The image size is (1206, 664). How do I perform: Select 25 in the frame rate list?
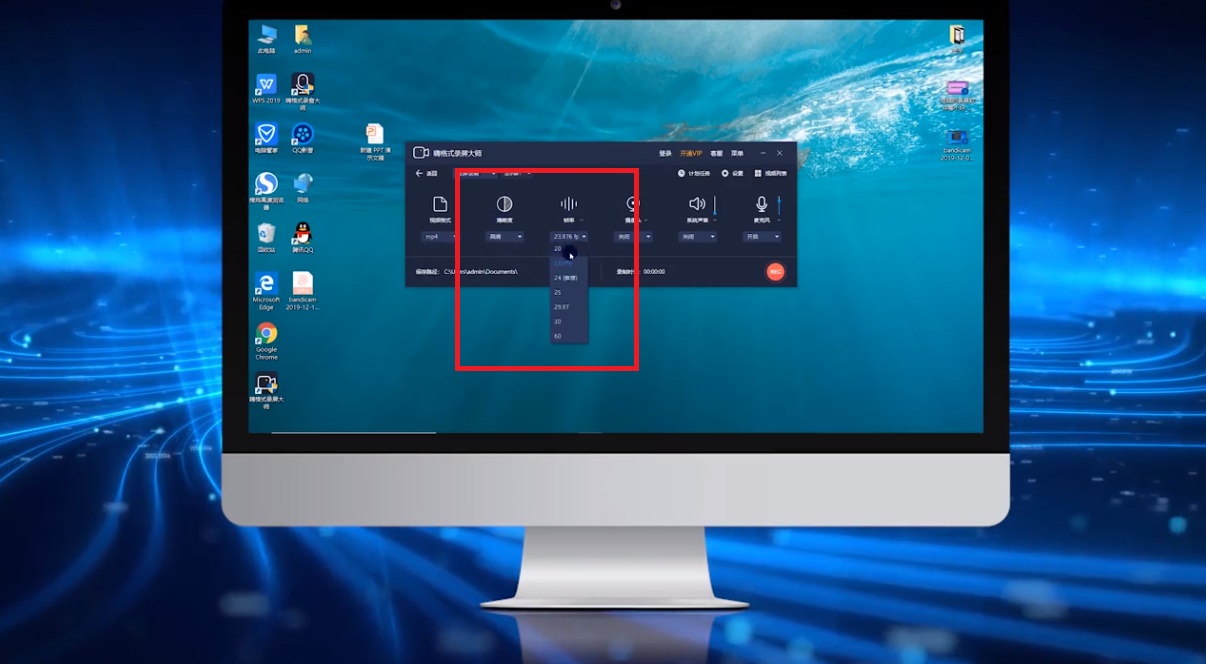tap(569, 292)
